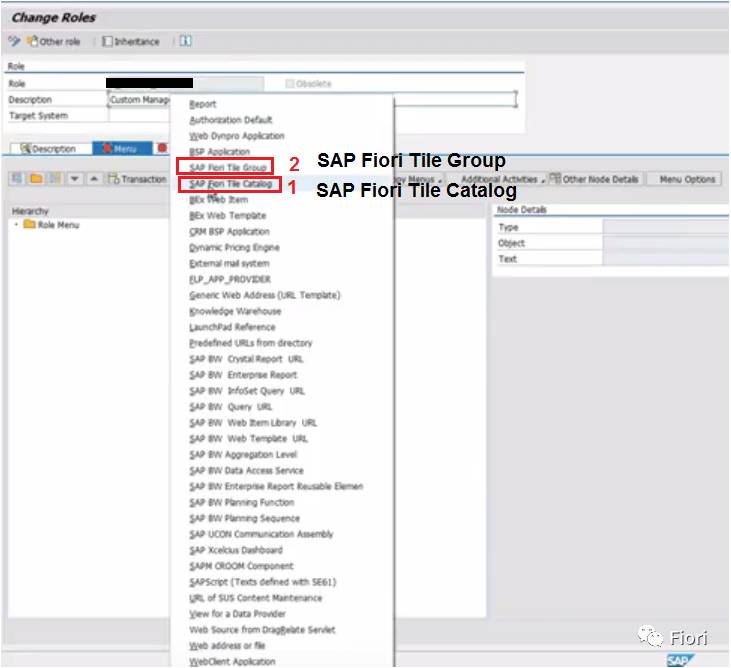
Task: Click the Text field in Node Details
Action: (x=666, y=259)
